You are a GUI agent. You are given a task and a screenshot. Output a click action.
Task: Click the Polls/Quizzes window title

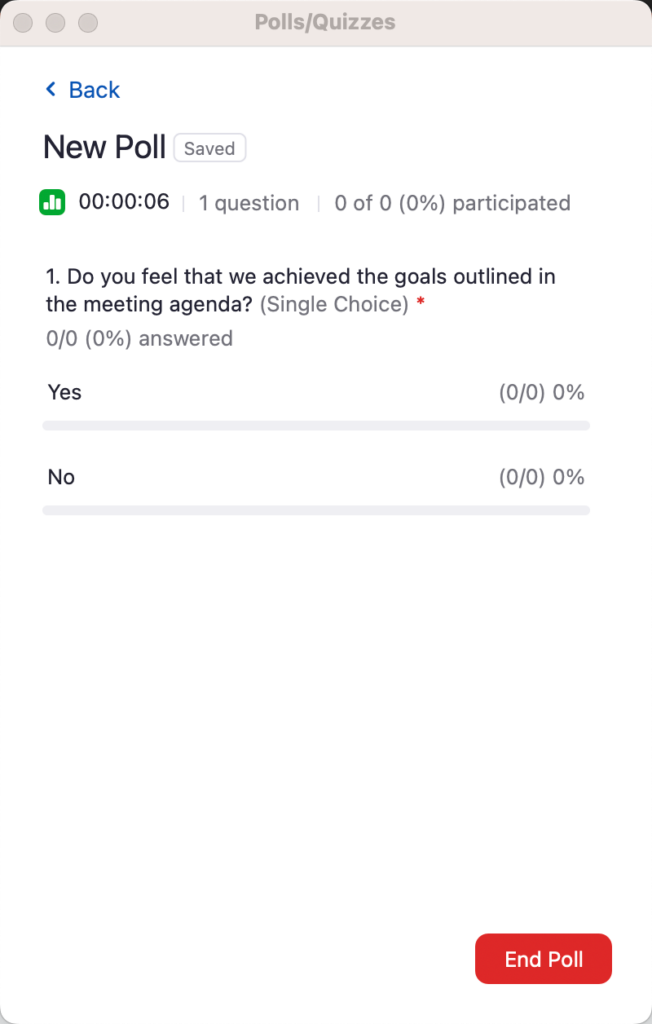[x=325, y=22]
